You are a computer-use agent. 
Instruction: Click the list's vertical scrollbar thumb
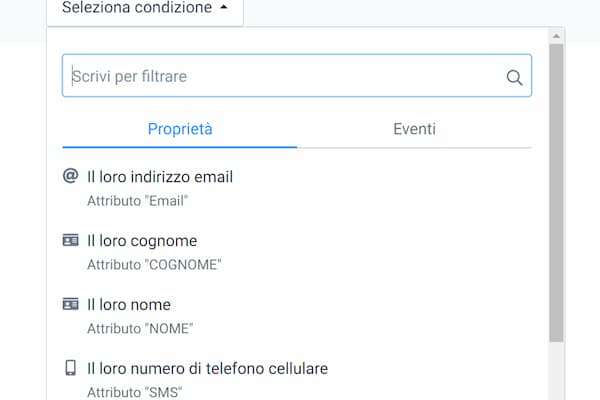557,190
